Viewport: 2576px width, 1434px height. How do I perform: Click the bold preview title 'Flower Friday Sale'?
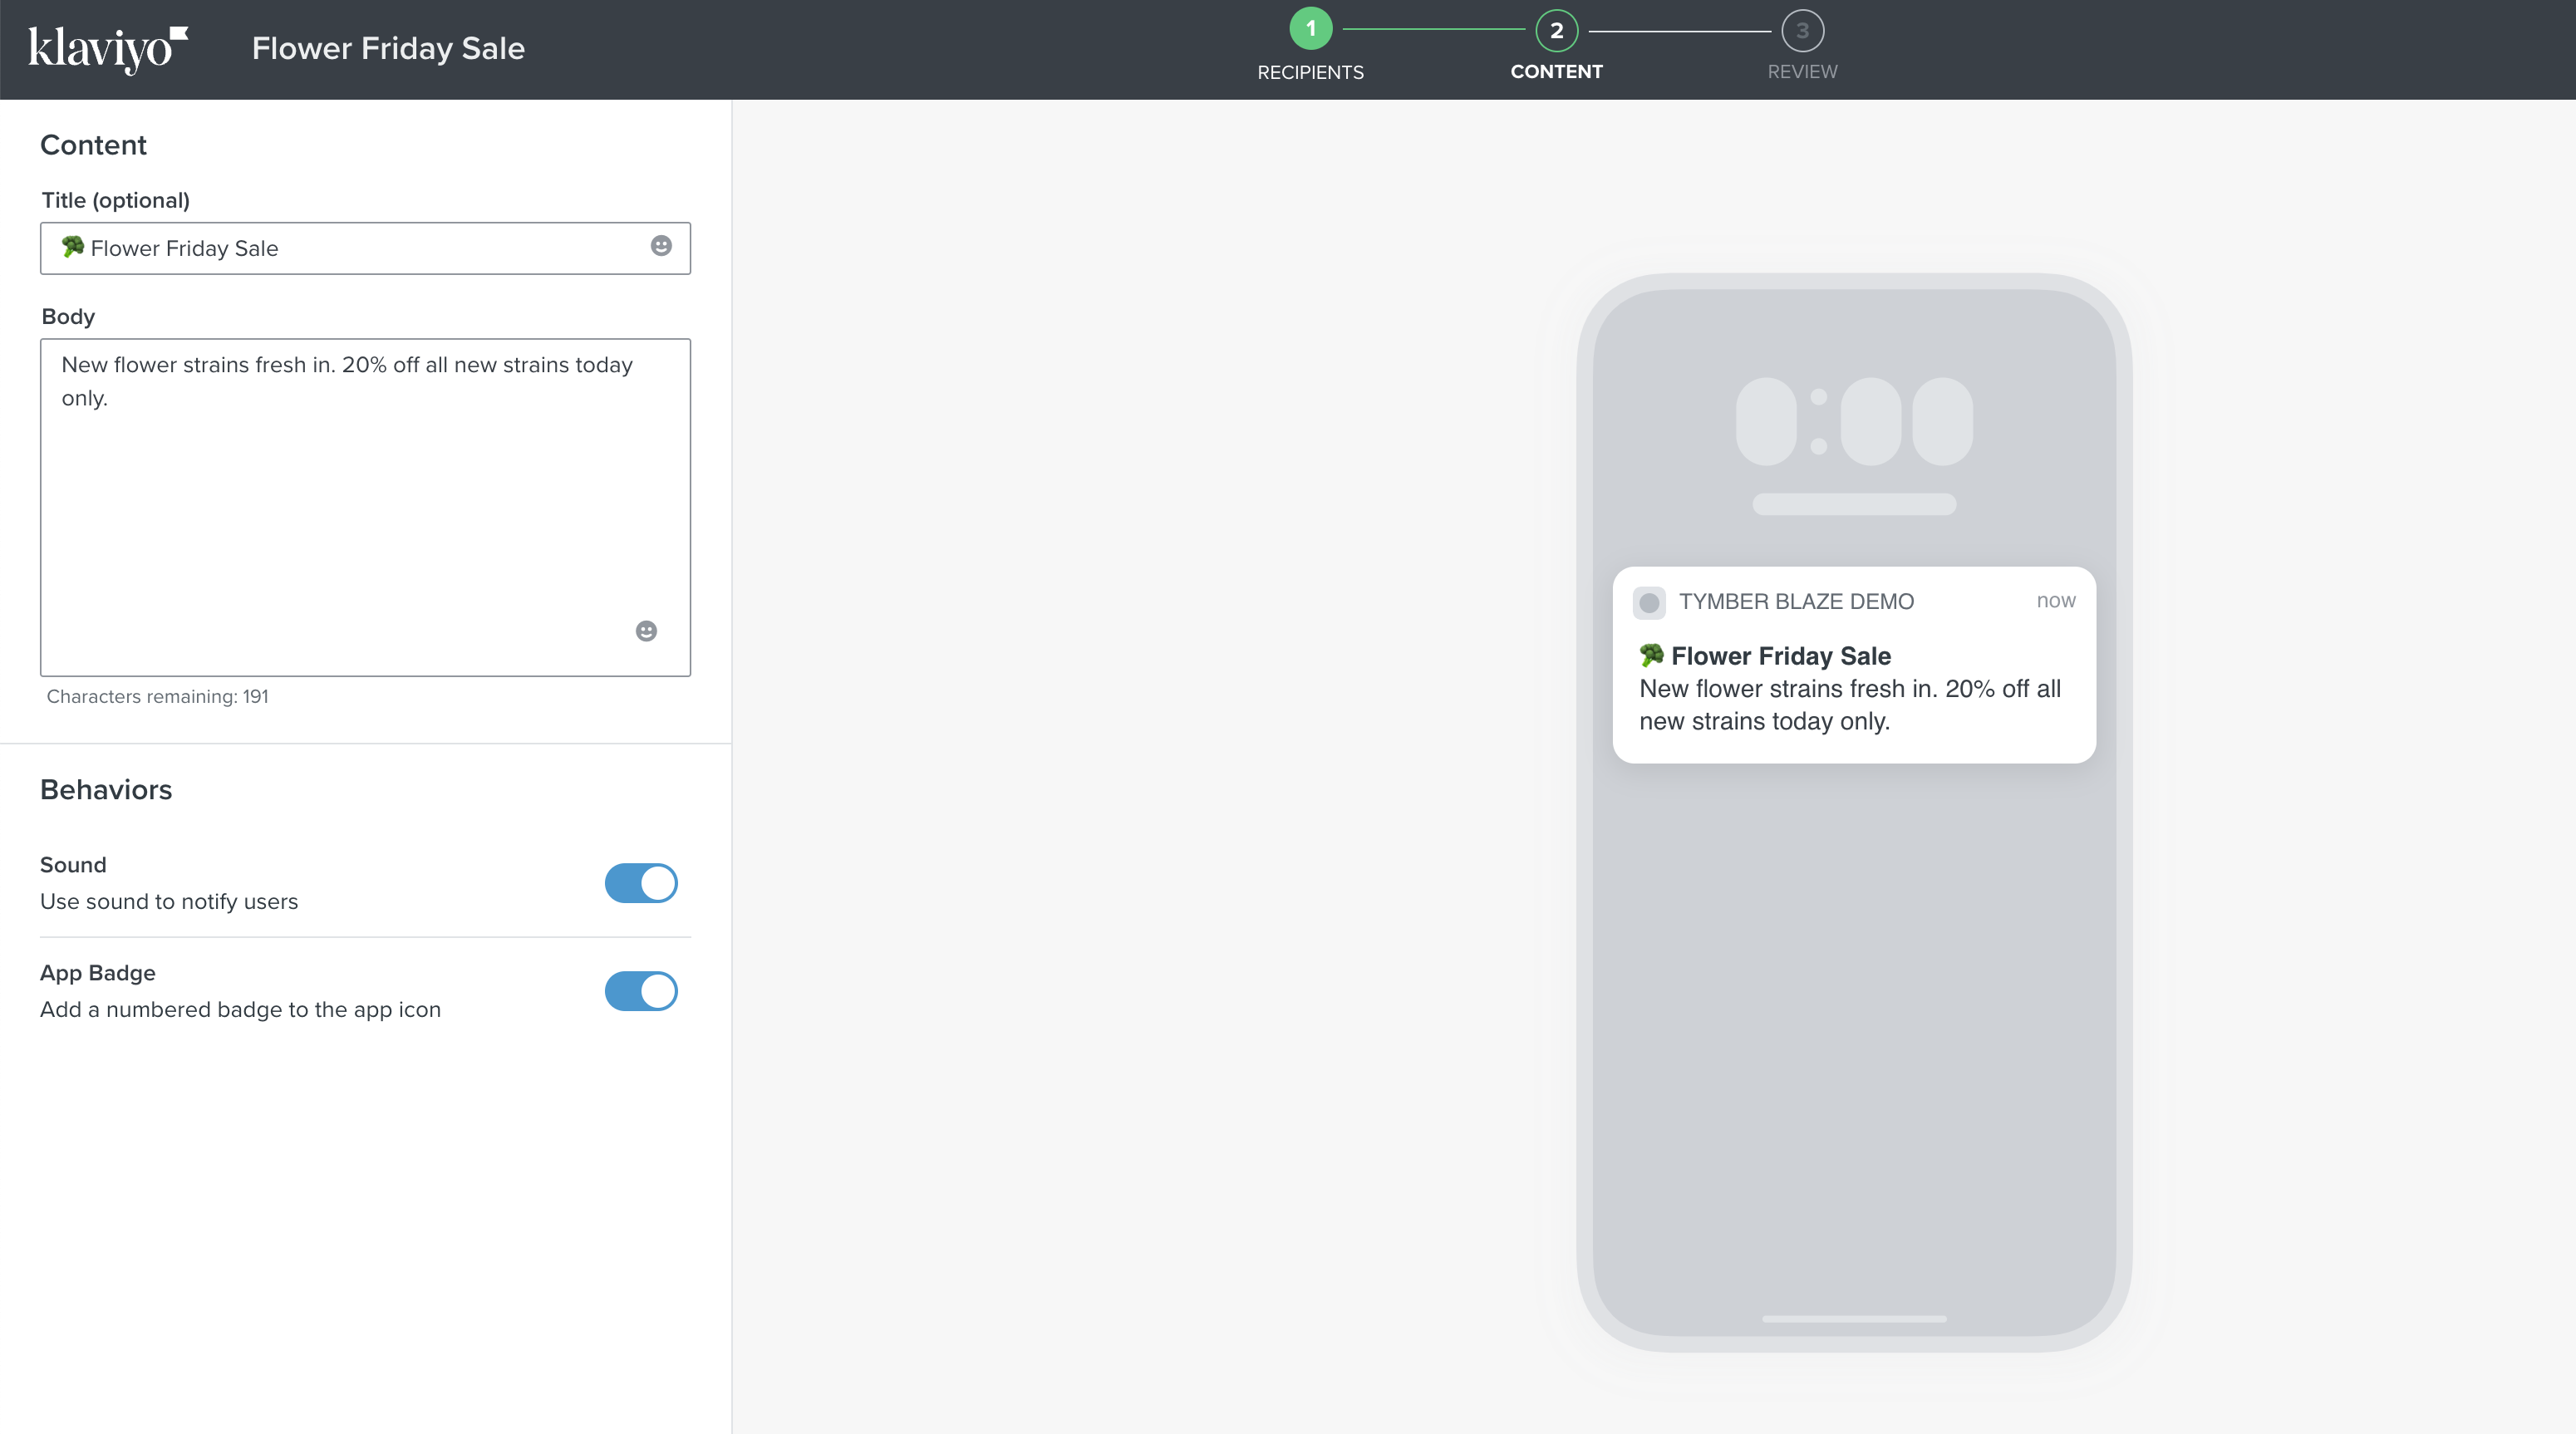click(x=1780, y=656)
